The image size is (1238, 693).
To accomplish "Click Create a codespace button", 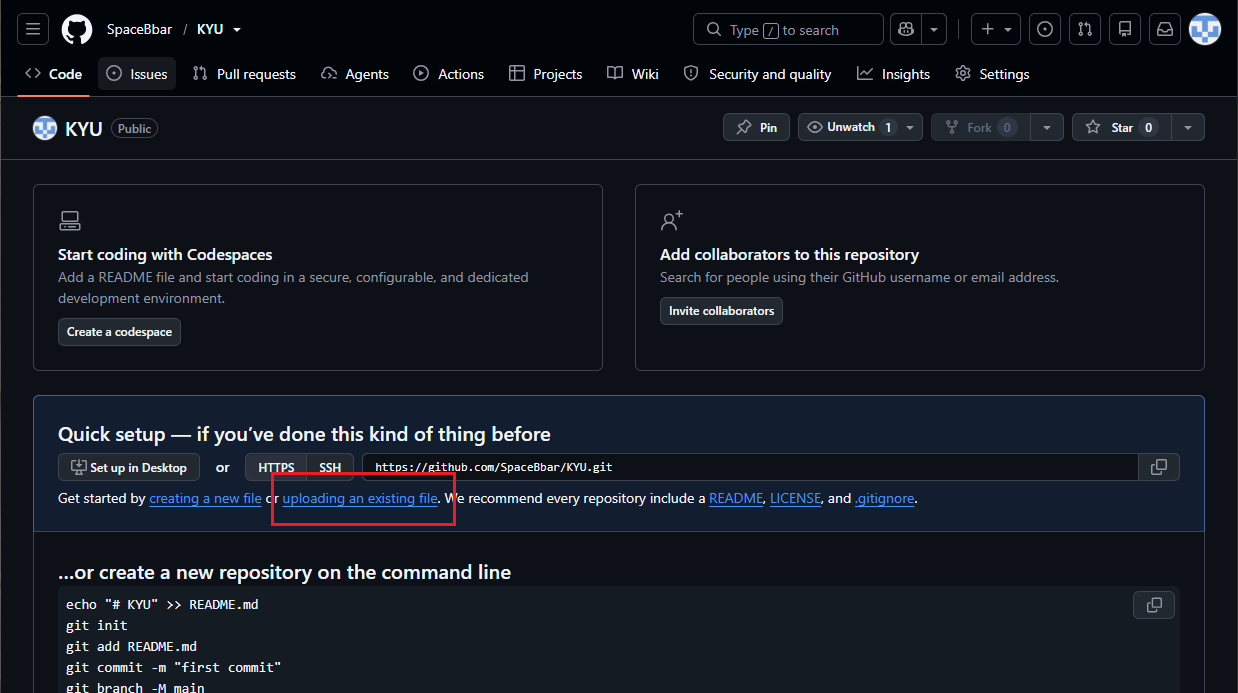I will coord(119,332).
